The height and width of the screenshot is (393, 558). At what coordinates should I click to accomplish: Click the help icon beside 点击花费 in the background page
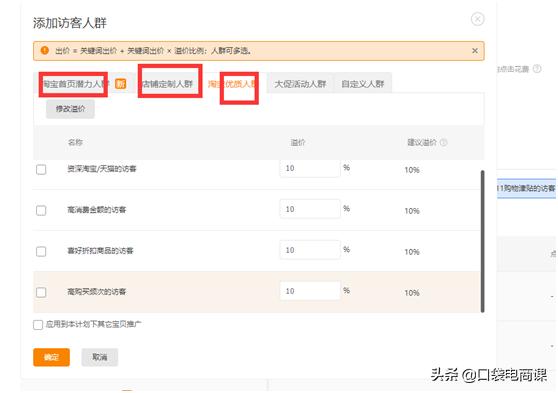coord(537,69)
